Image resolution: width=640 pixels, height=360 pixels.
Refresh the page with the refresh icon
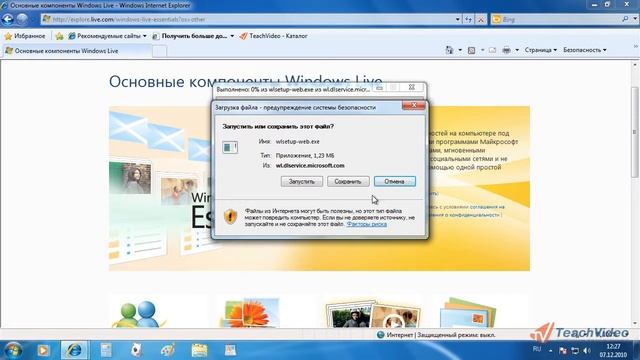pyautogui.click(x=469, y=19)
